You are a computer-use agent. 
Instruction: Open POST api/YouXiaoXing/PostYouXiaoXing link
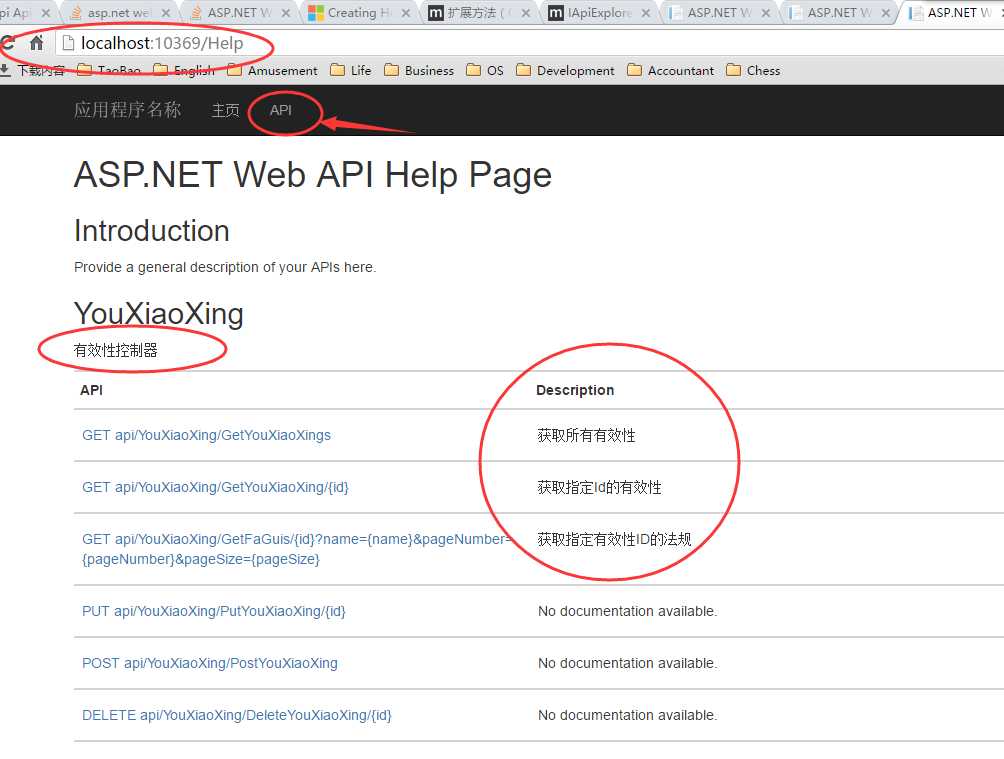[x=209, y=664]
